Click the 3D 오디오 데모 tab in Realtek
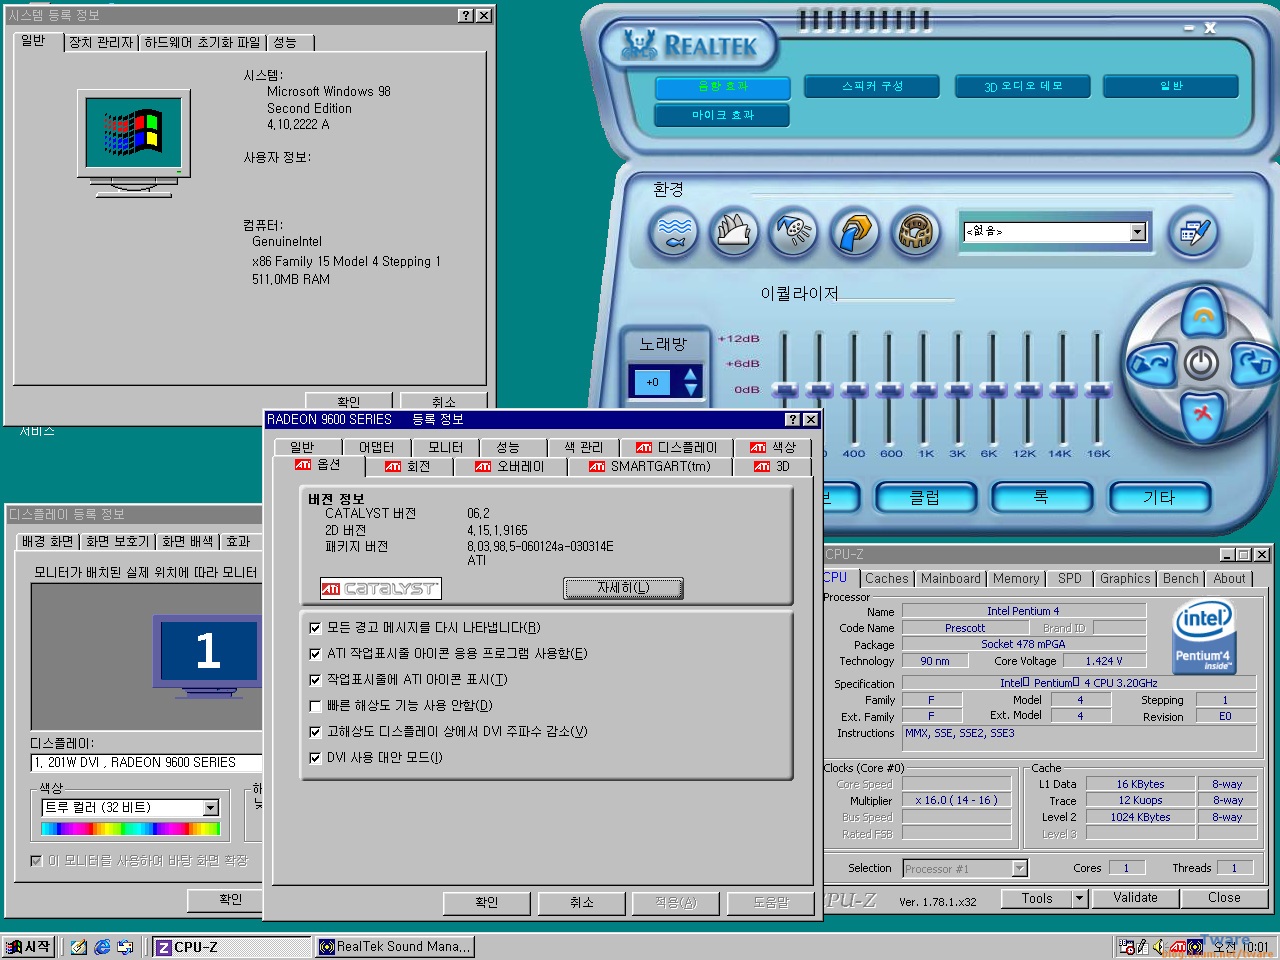This screenshot has height=960, width=1280. pyautogui.click(x=1022, y=87)
